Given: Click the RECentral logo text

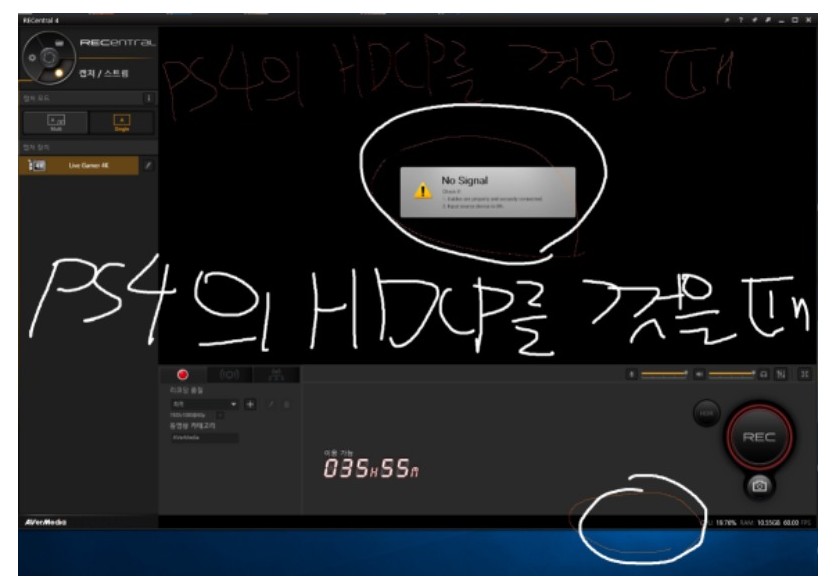Looking at the screenshot, I should point(117,43).
